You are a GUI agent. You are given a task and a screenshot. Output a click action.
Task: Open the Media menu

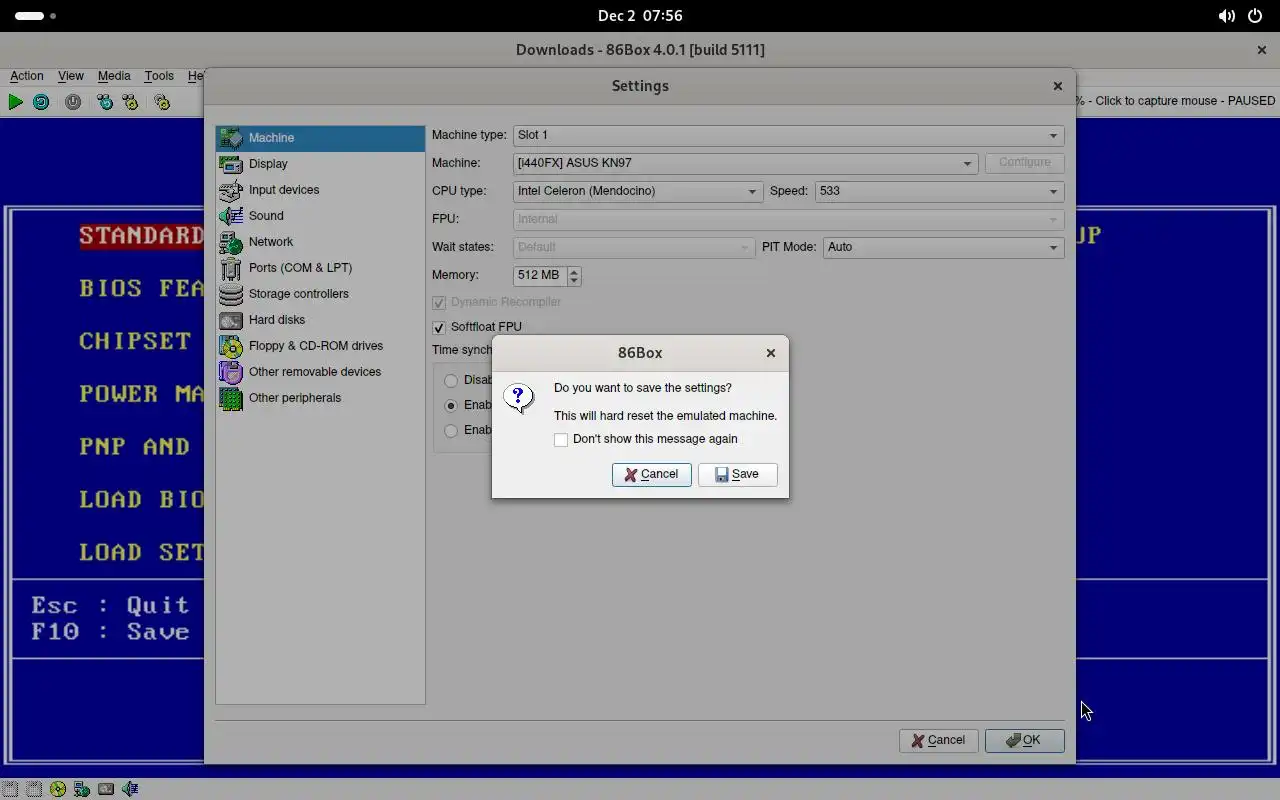[x=114, y=76]
